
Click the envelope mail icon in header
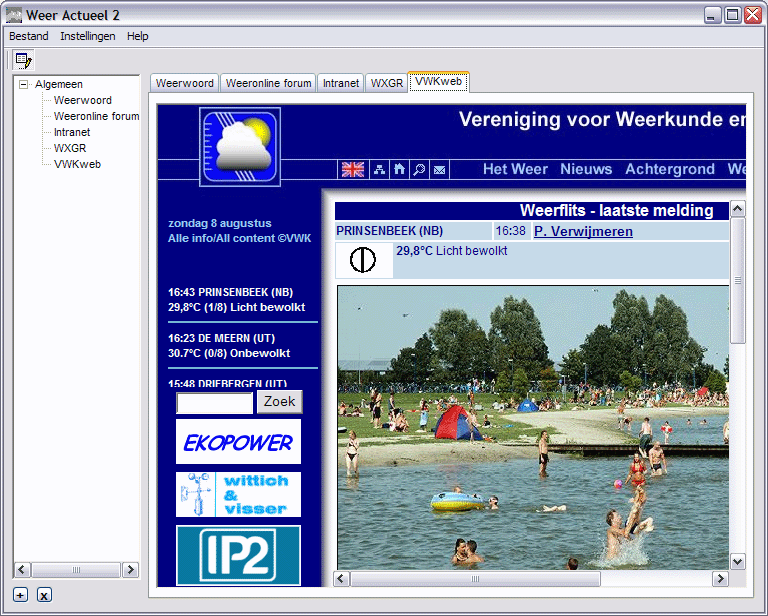pos(439,169)
